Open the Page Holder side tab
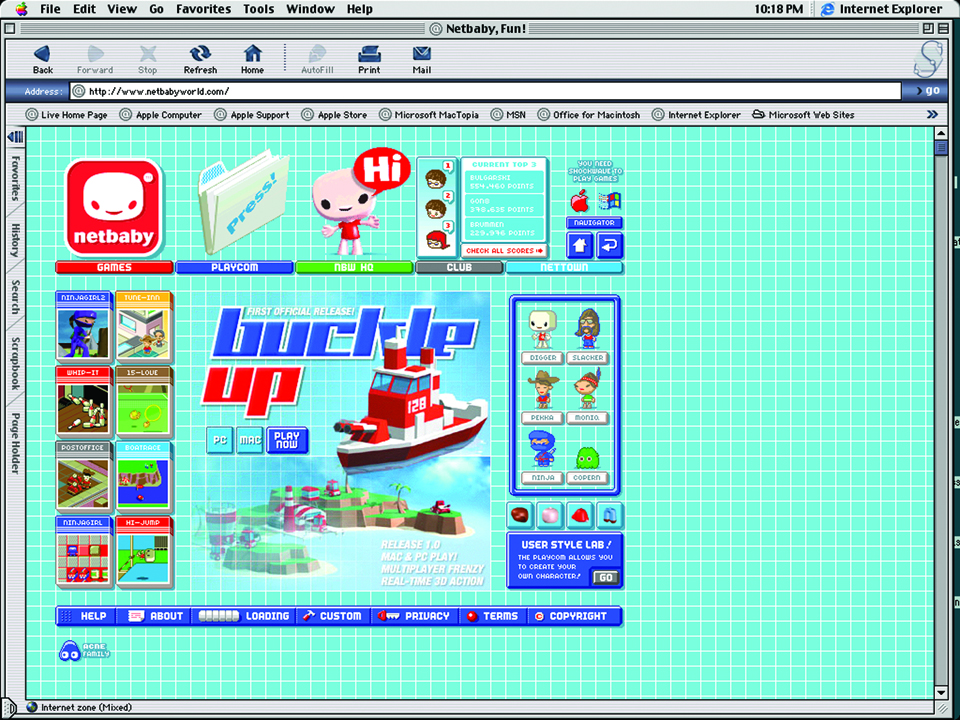 [x=15, y=443]
